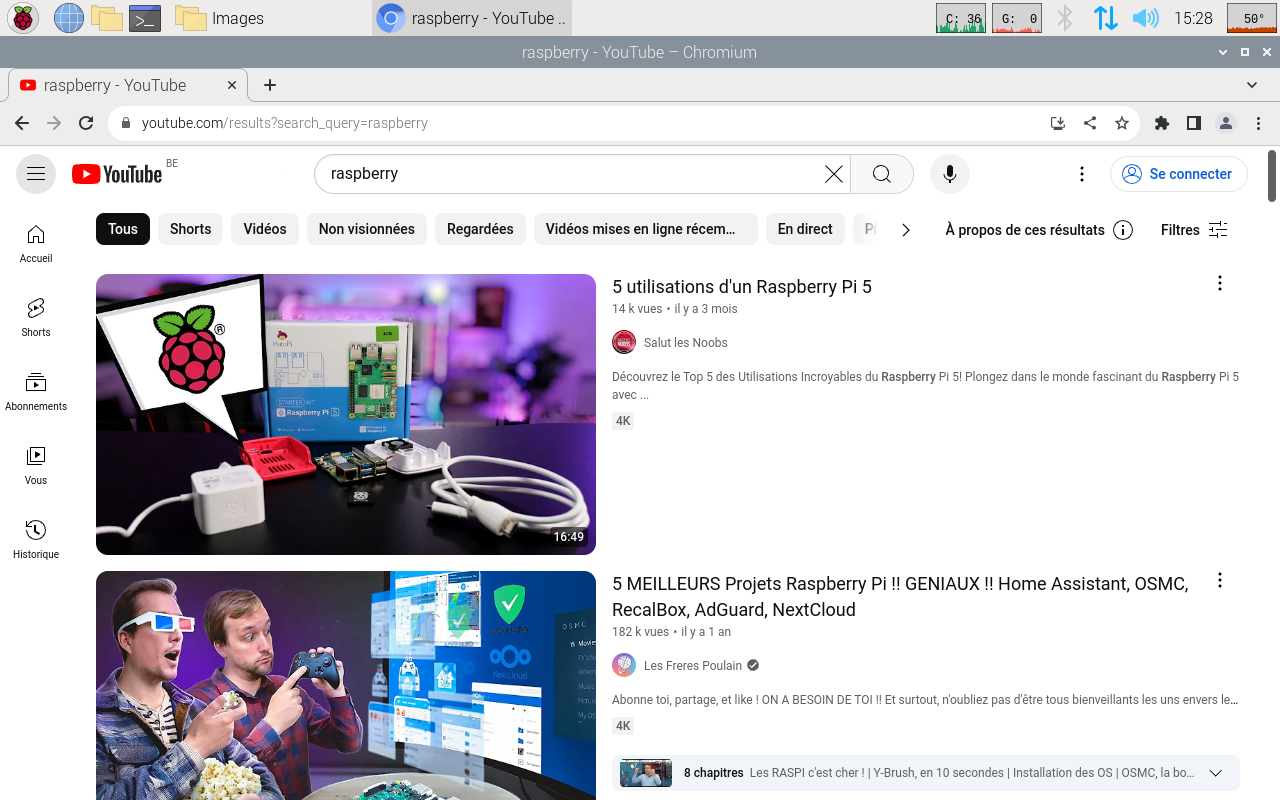Viewport: 1280px width, 800px height.
Task: Click the site info lock icon
Action: [125, 123]
